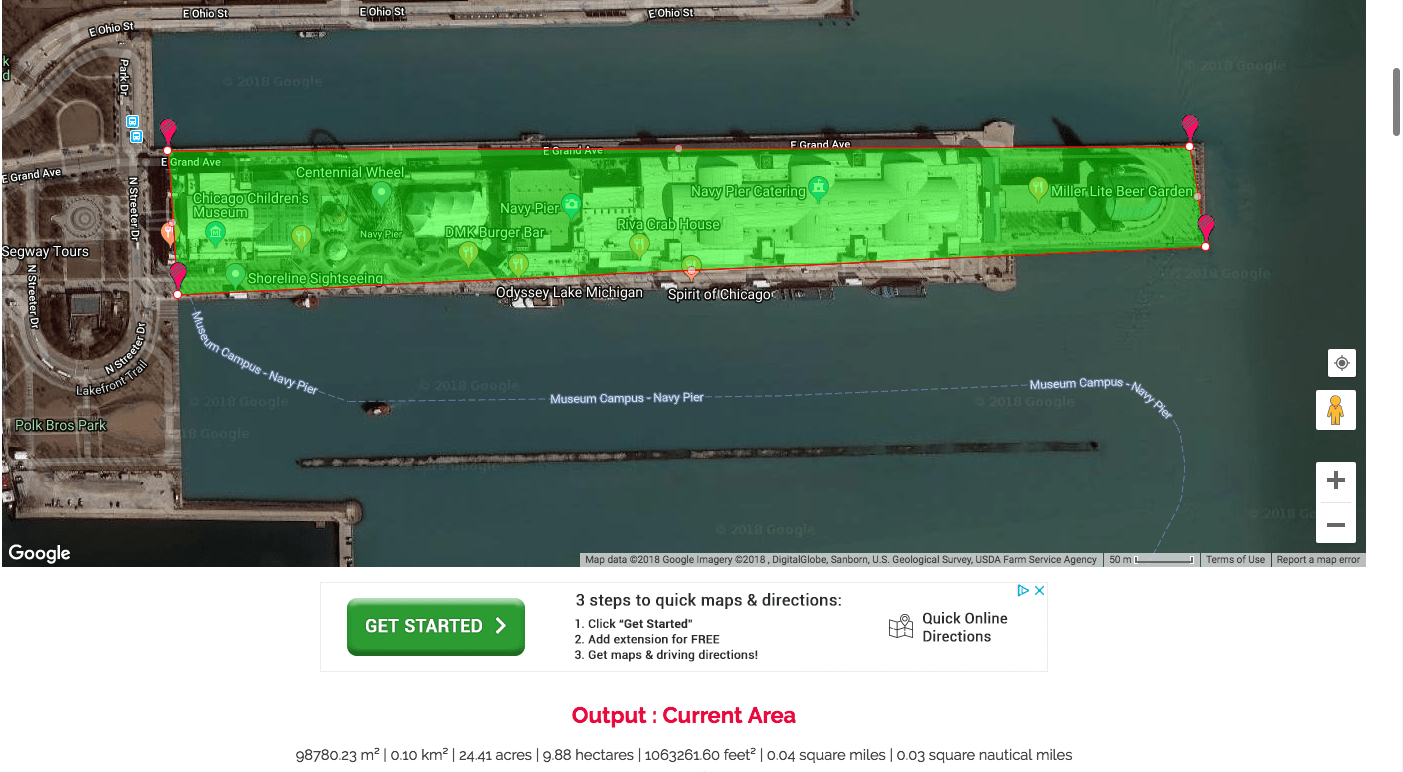This screenshot has width=1403, height=772.
Task: Select the Chicago Children's Museum text label
Action: (251, 205)
